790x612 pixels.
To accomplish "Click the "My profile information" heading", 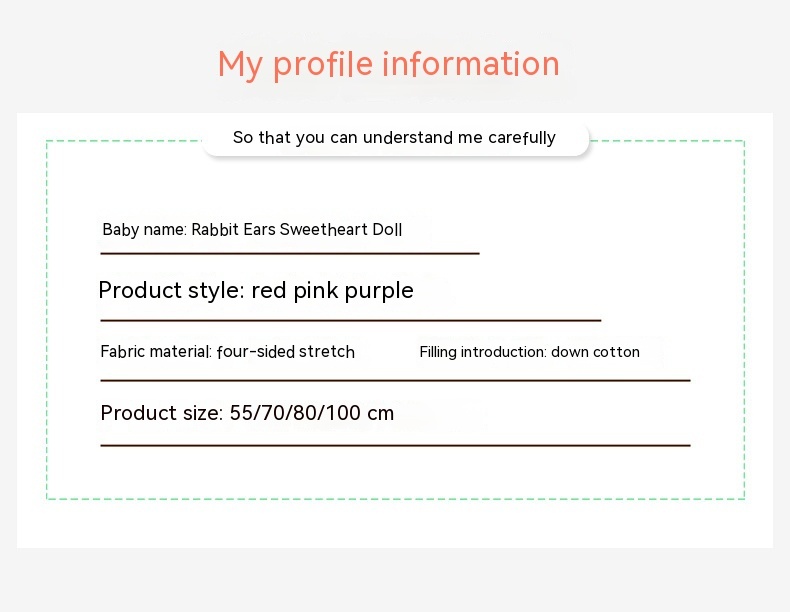I will [388, 64].
